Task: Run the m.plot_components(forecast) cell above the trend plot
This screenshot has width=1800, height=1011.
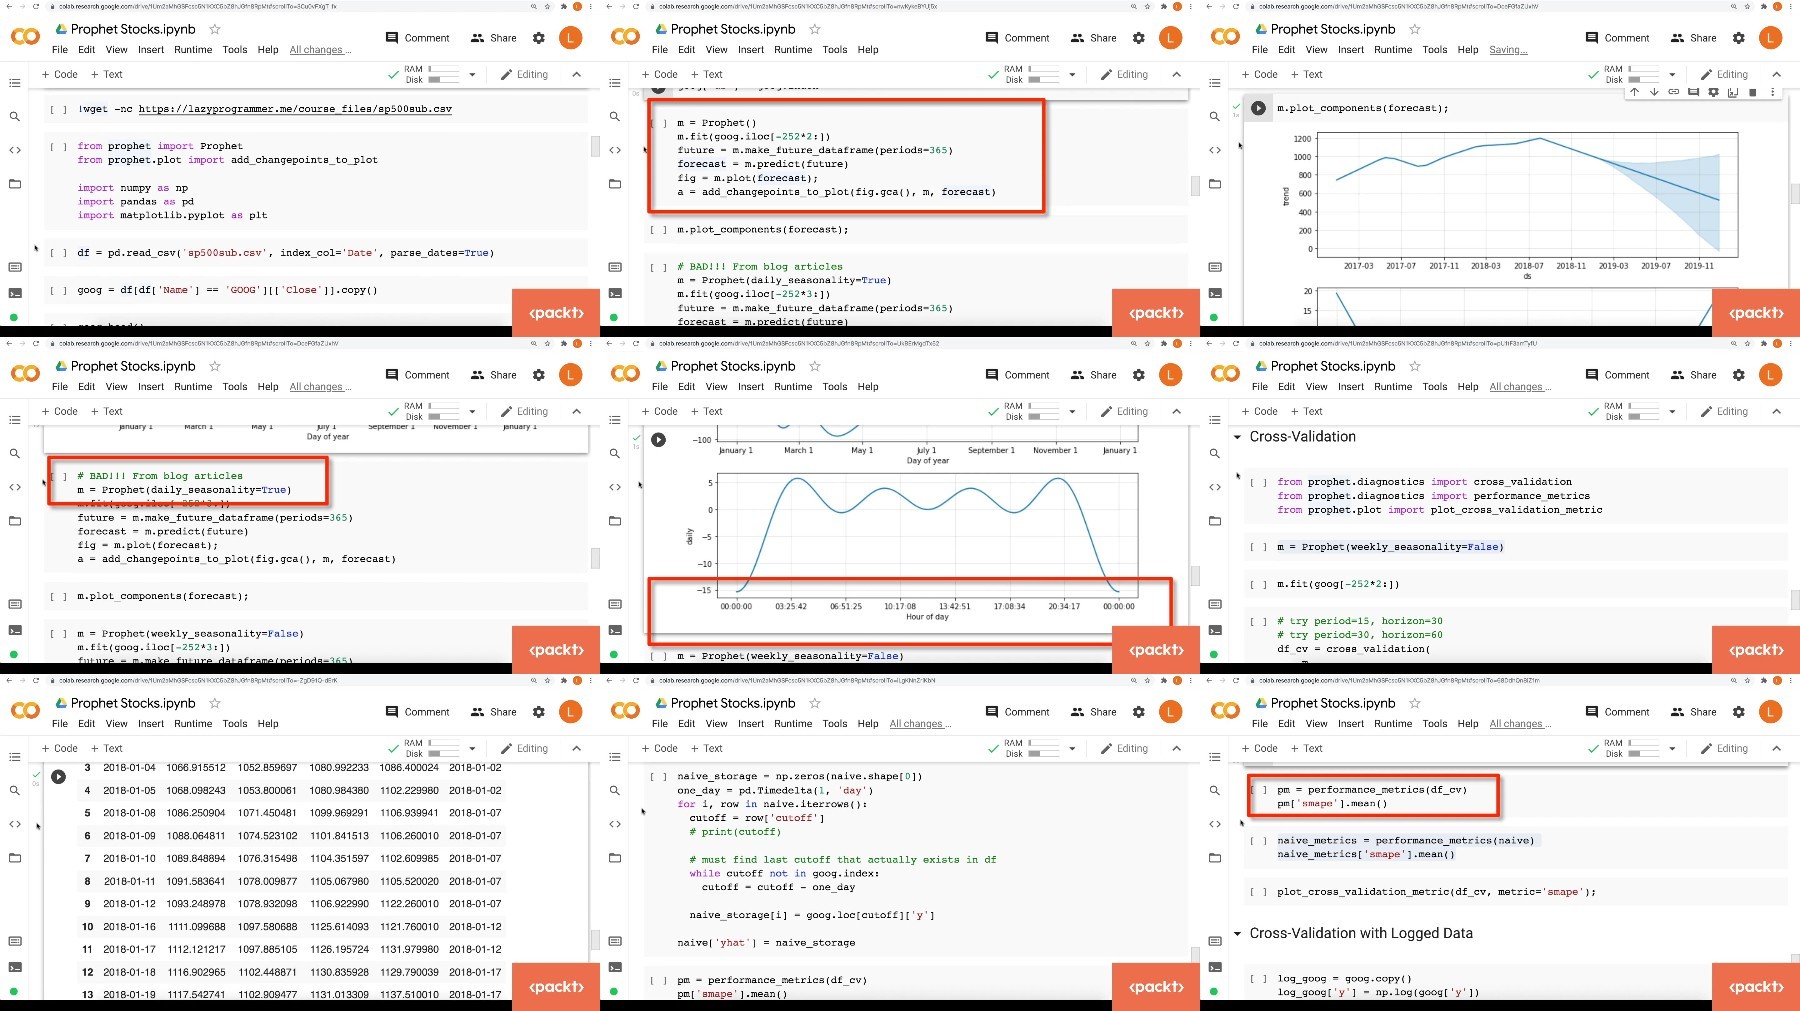Action: (x=1258, y=108)
